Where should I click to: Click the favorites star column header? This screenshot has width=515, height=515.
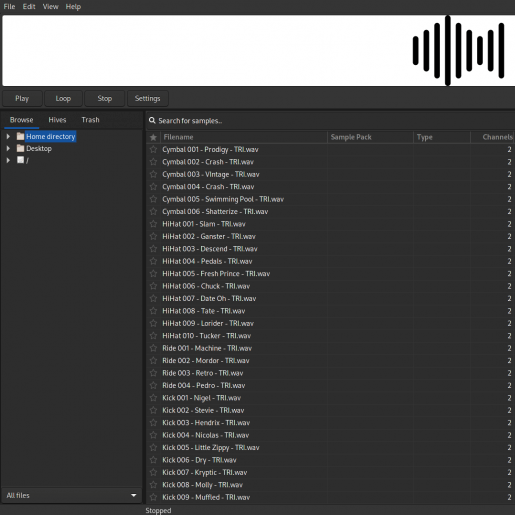click(153, 137)
